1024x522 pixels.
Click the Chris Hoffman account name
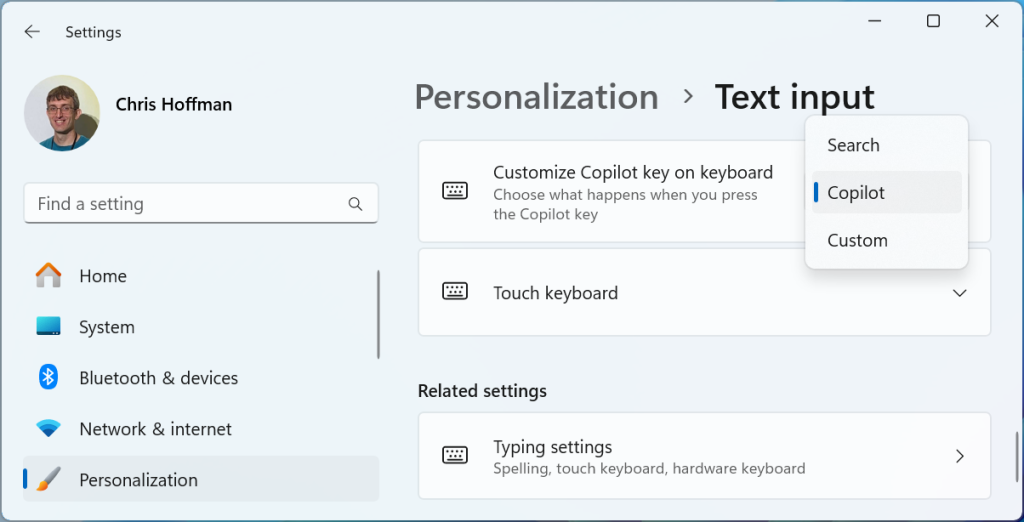pos(174,105)
